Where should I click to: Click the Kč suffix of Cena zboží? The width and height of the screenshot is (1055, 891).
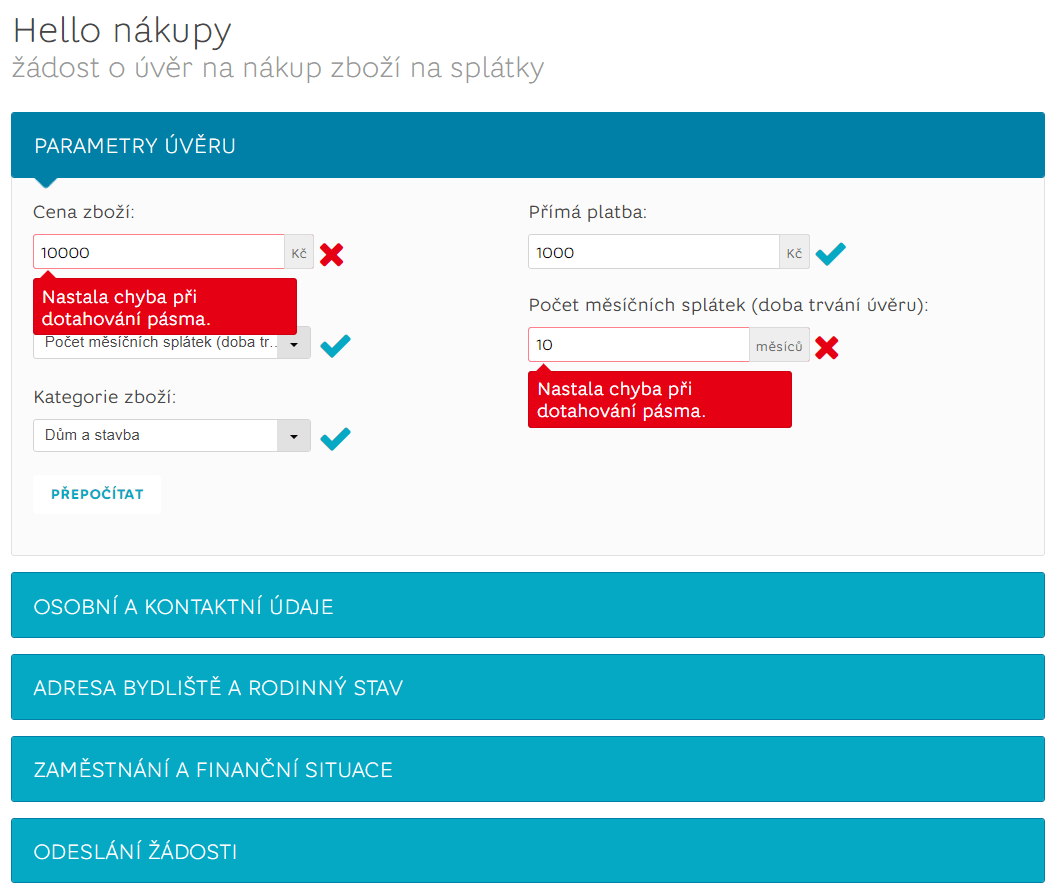299,252
